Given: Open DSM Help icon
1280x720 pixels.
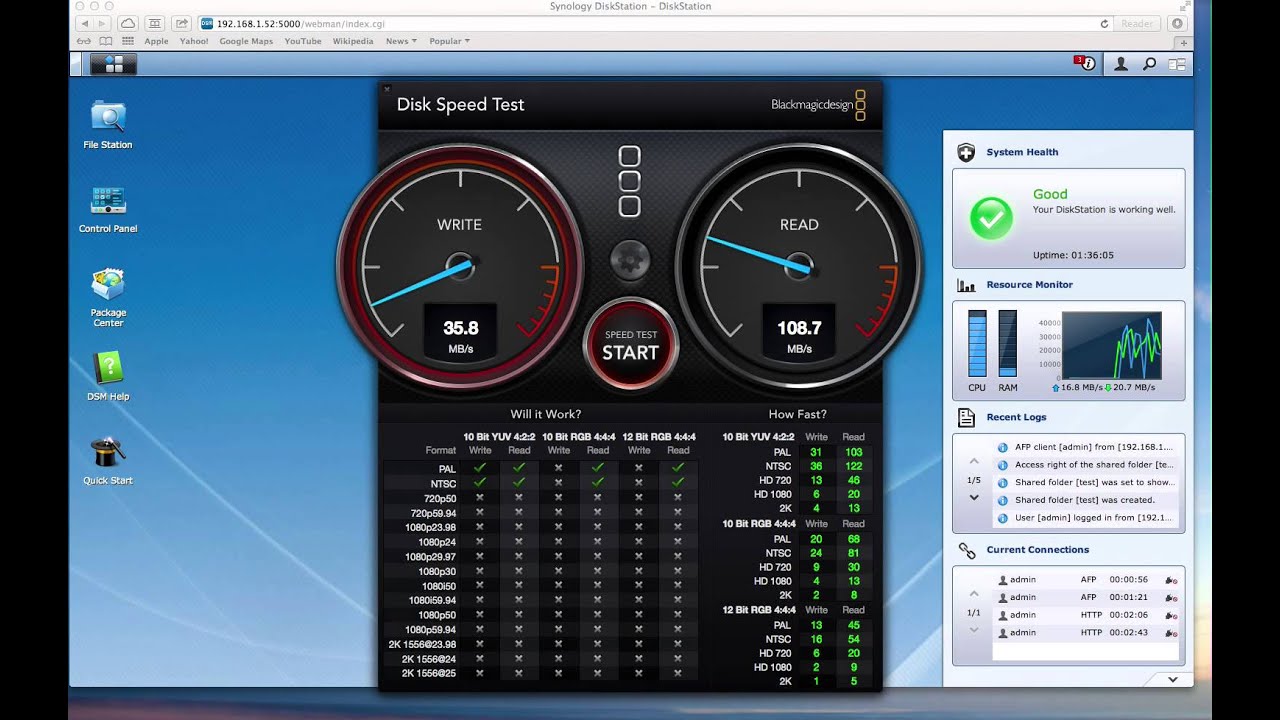Looking at the screenshot, I should pyautogui.click(x=108, y=376).
